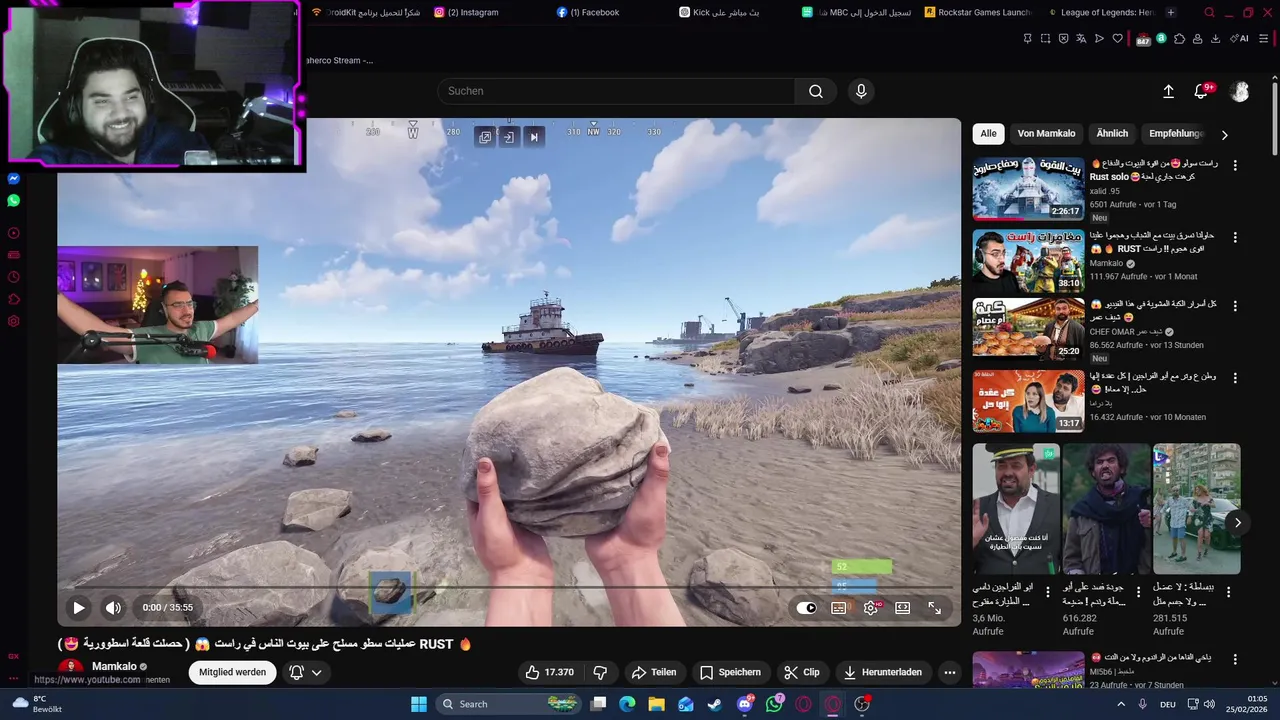
Task: Select the Von Mamkalo filter chip
Action: pyautogui.click(x=1046, y=134)
